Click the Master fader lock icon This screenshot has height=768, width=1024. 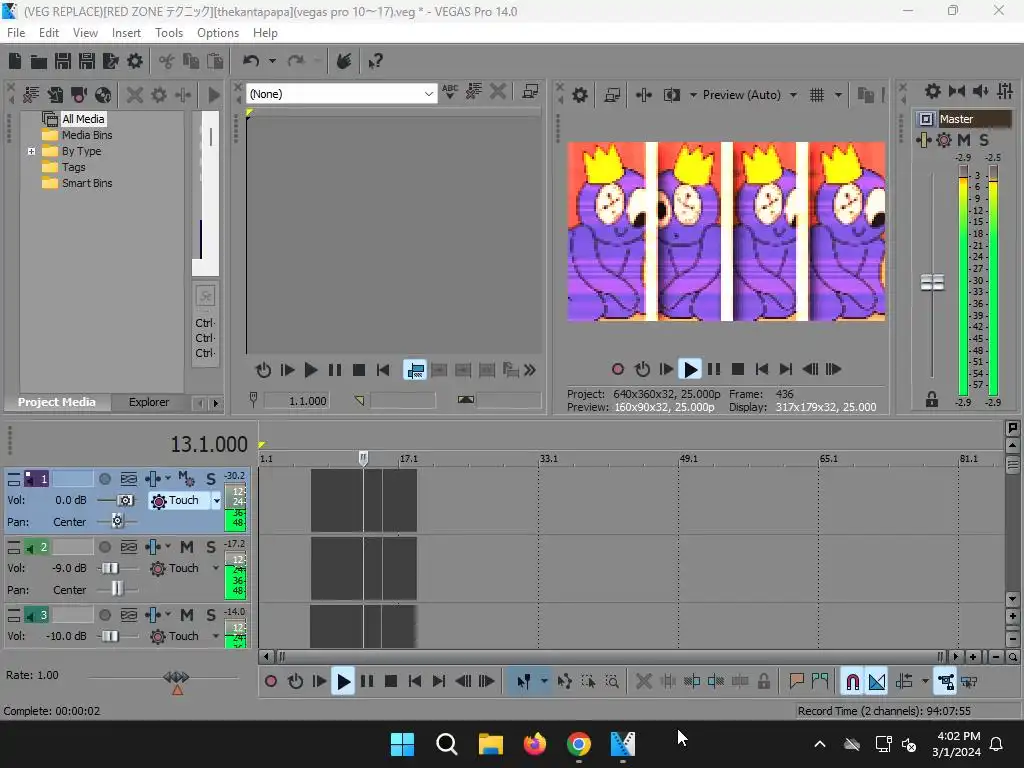coord(932,399)
